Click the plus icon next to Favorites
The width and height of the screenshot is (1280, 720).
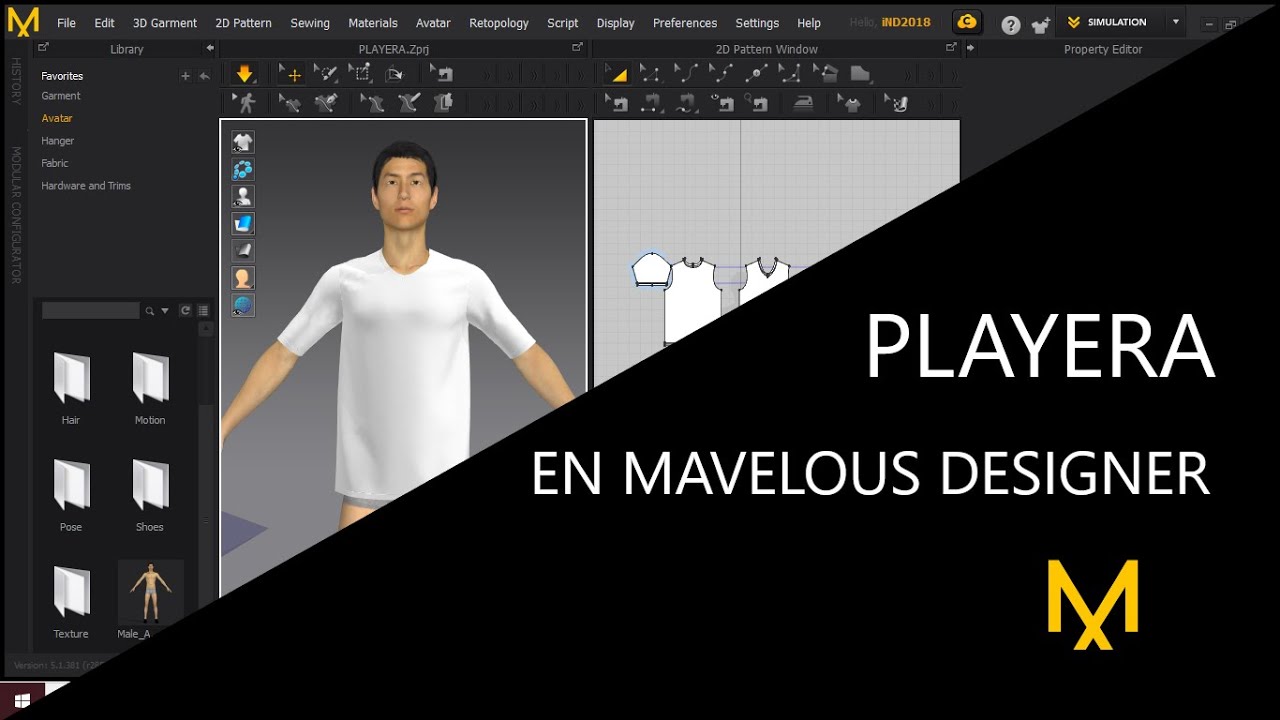tap(185, 76)
